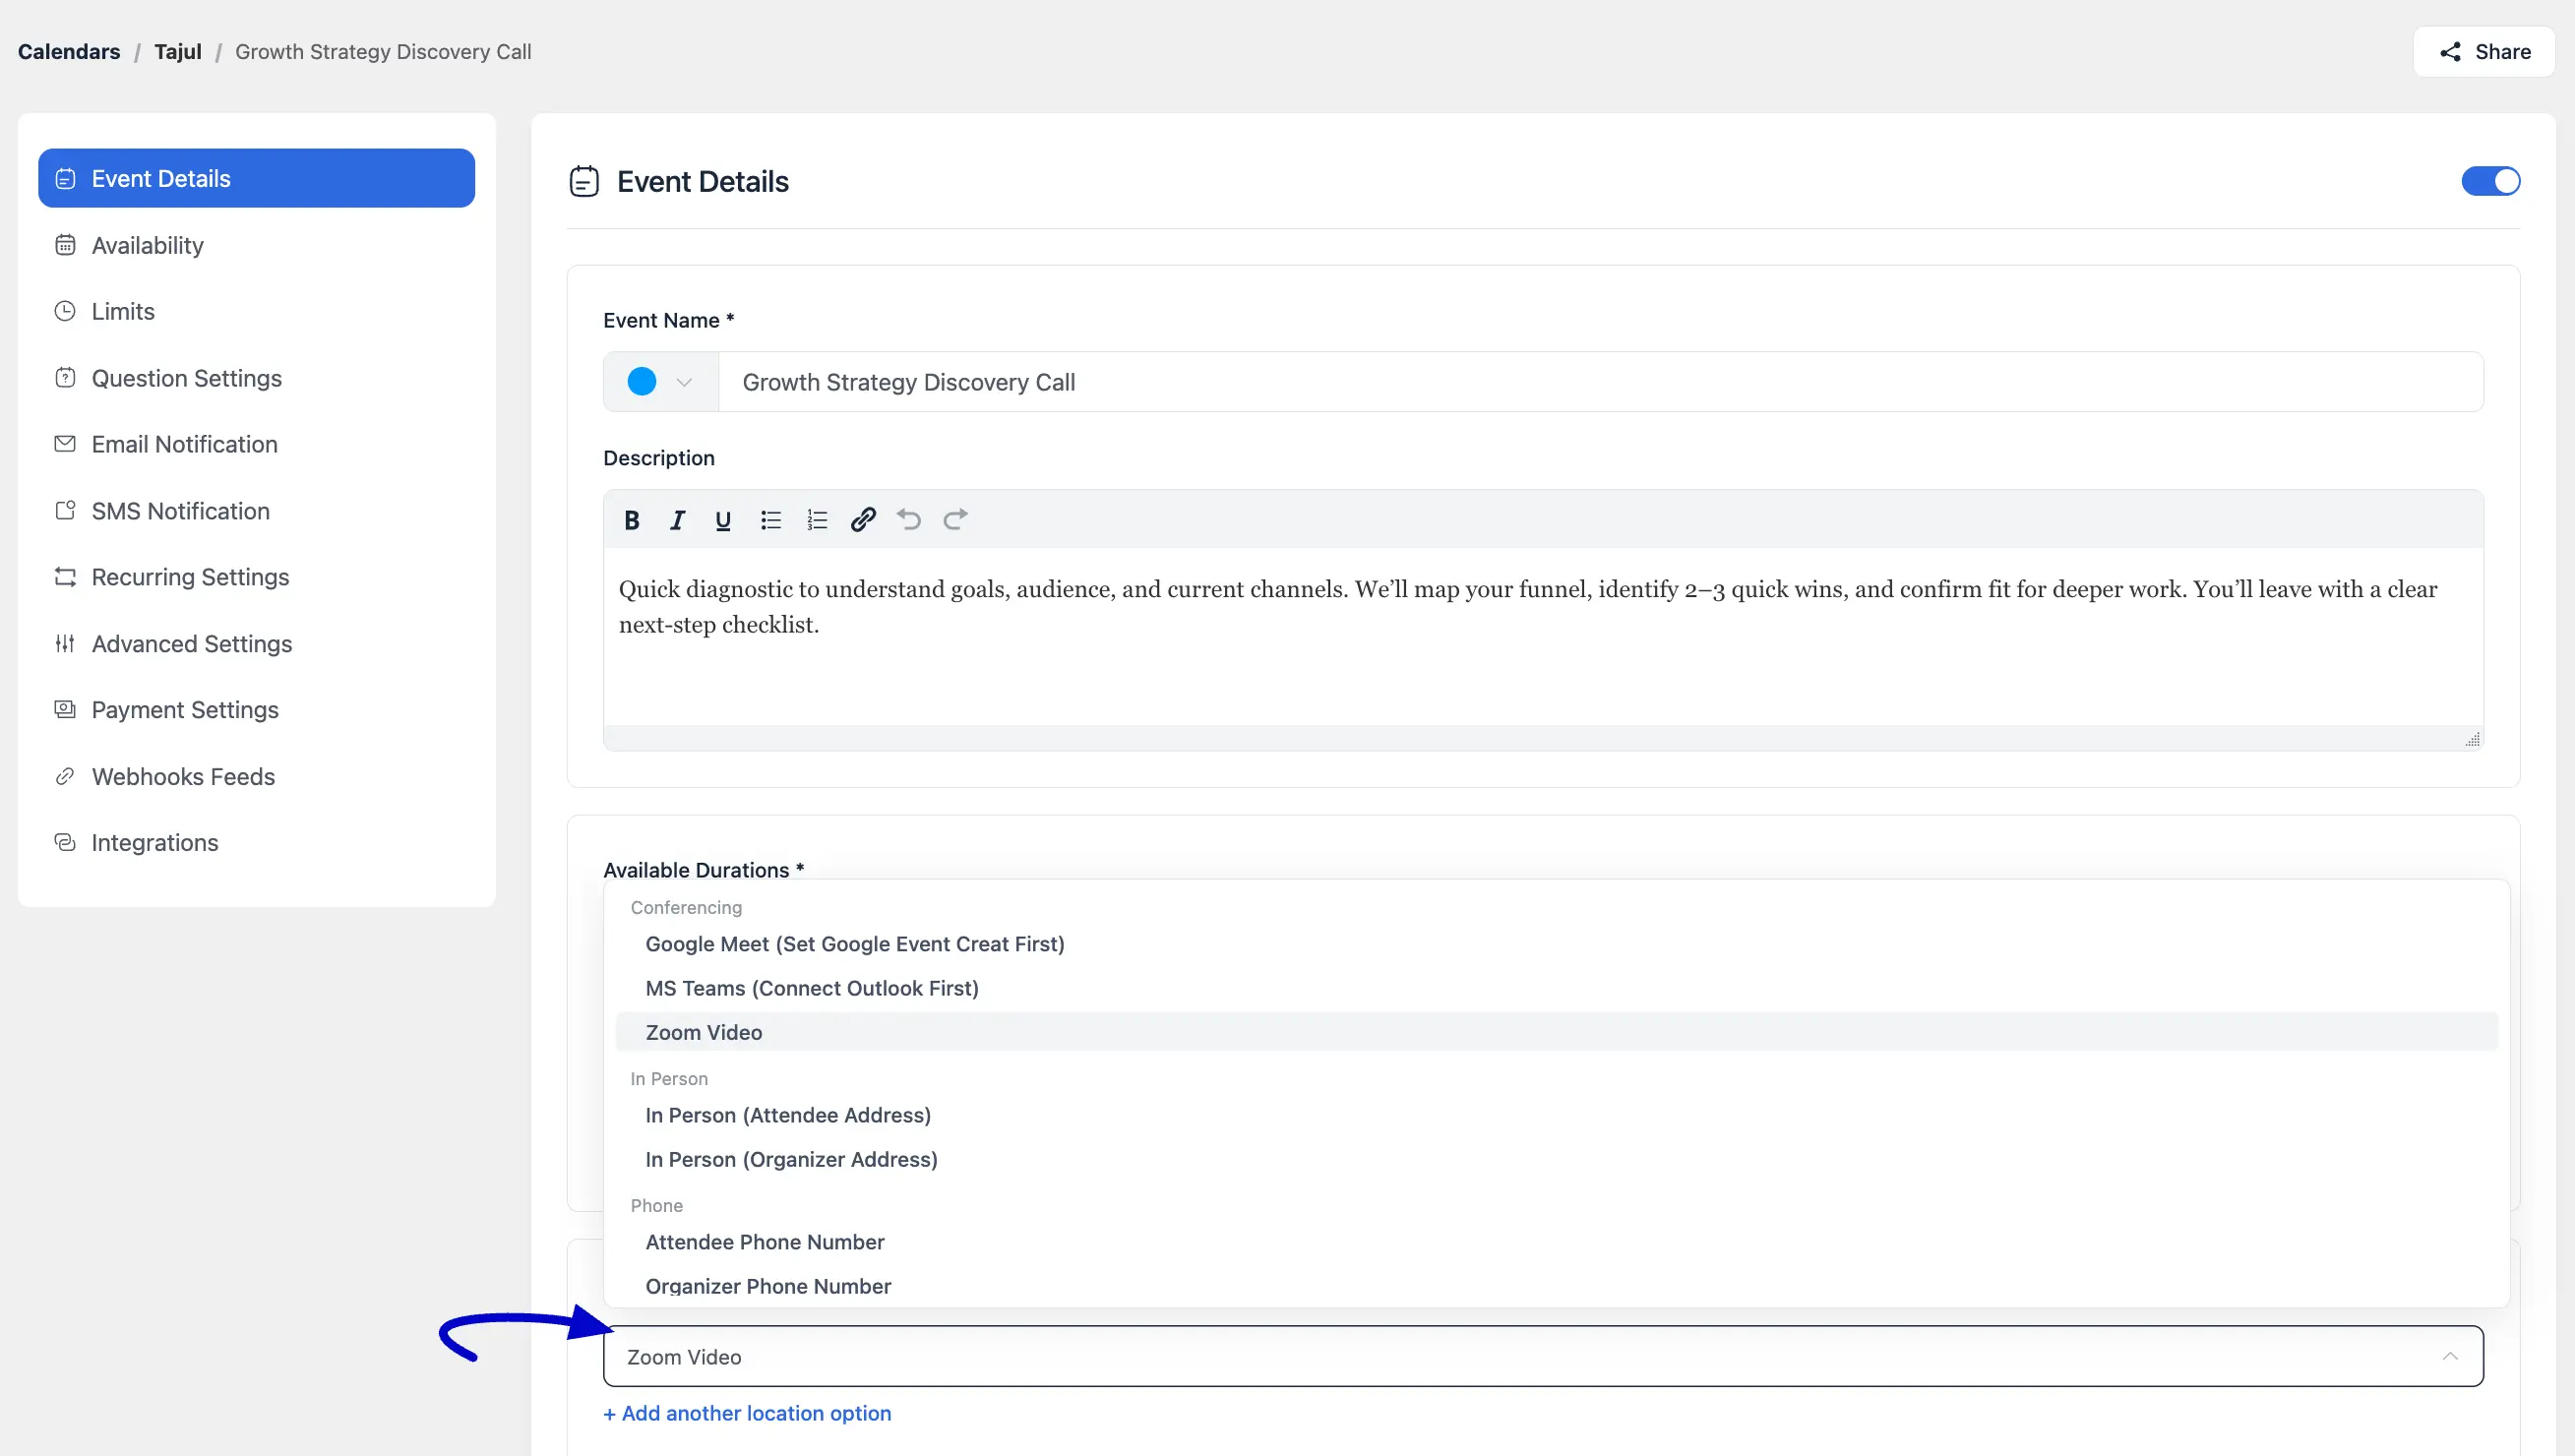Click the calendar icon beside Event Details heading
This screenshot has width=2575, height=1456.
[584, 181]
